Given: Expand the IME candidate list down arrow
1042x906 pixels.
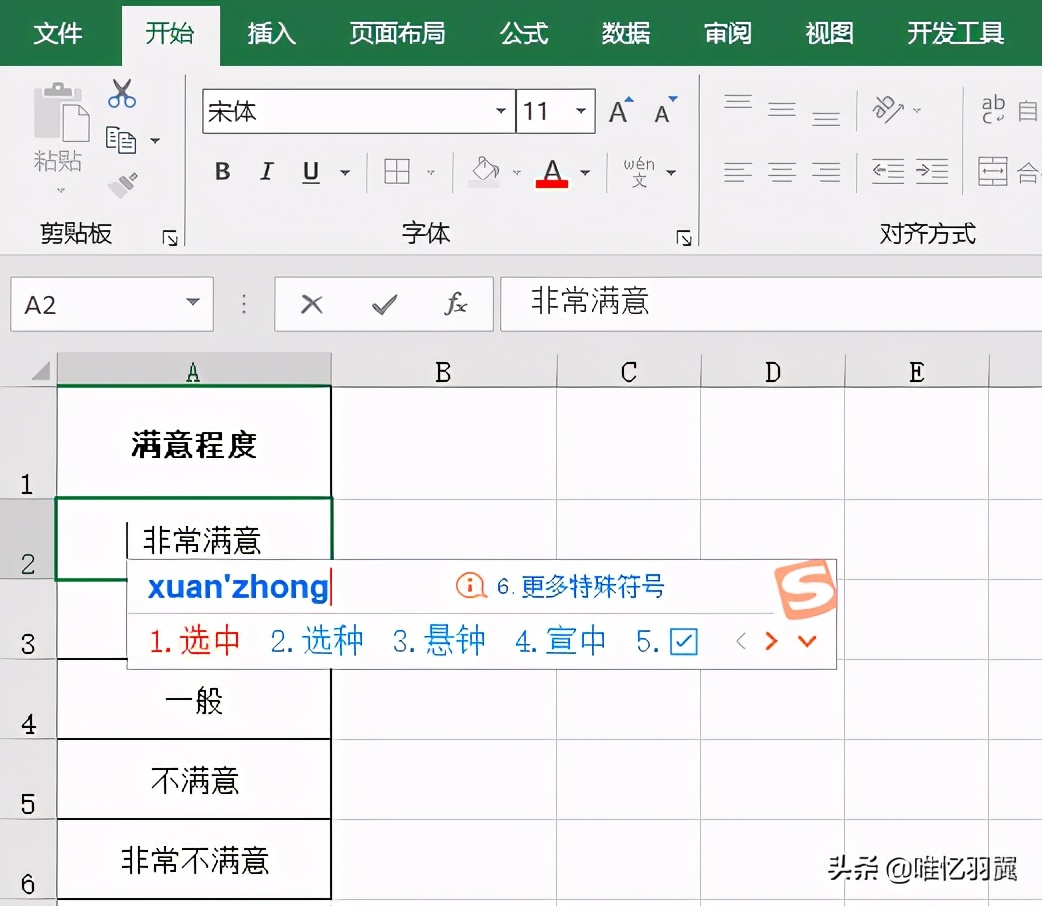Looking at the screenshot, I should (807, 641).
